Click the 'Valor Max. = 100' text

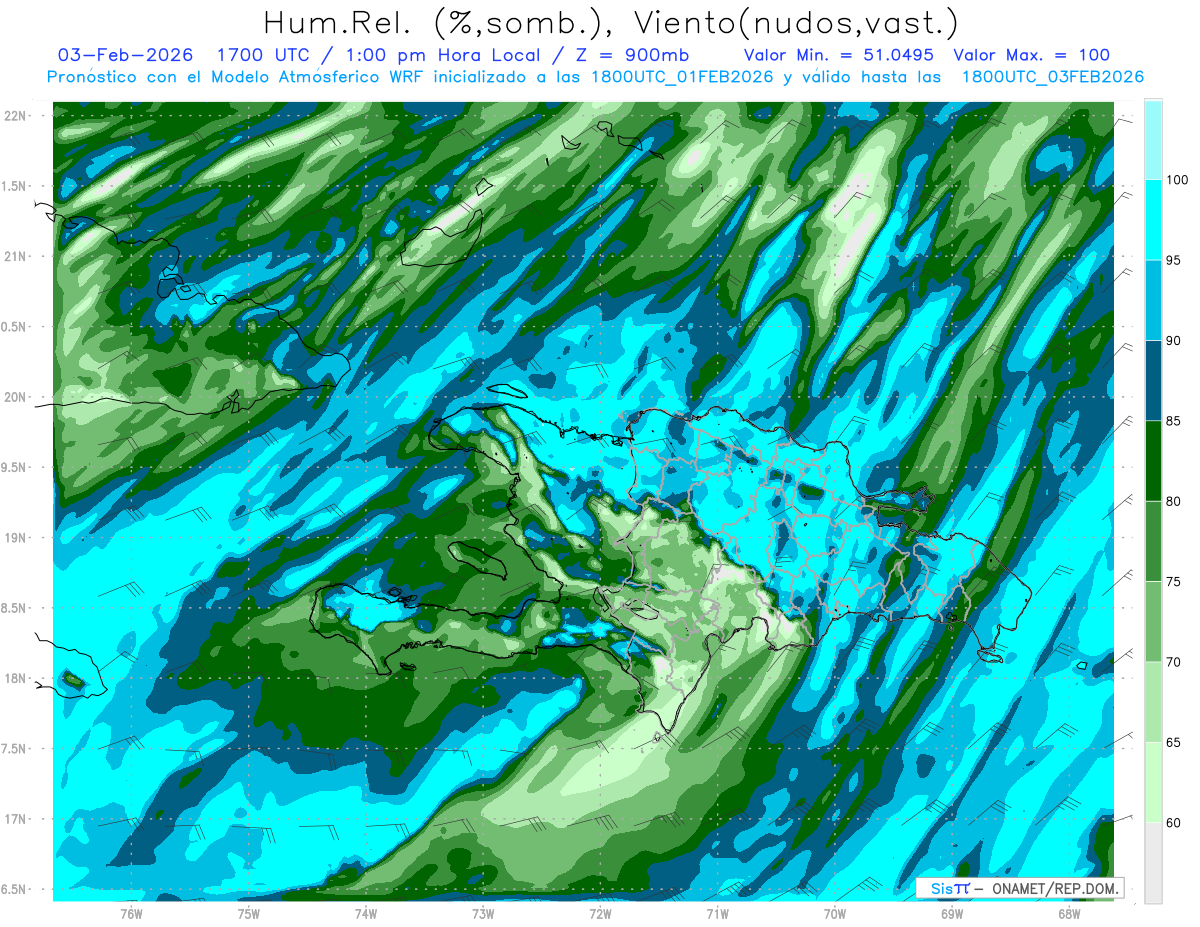(x=1031, y=55)
